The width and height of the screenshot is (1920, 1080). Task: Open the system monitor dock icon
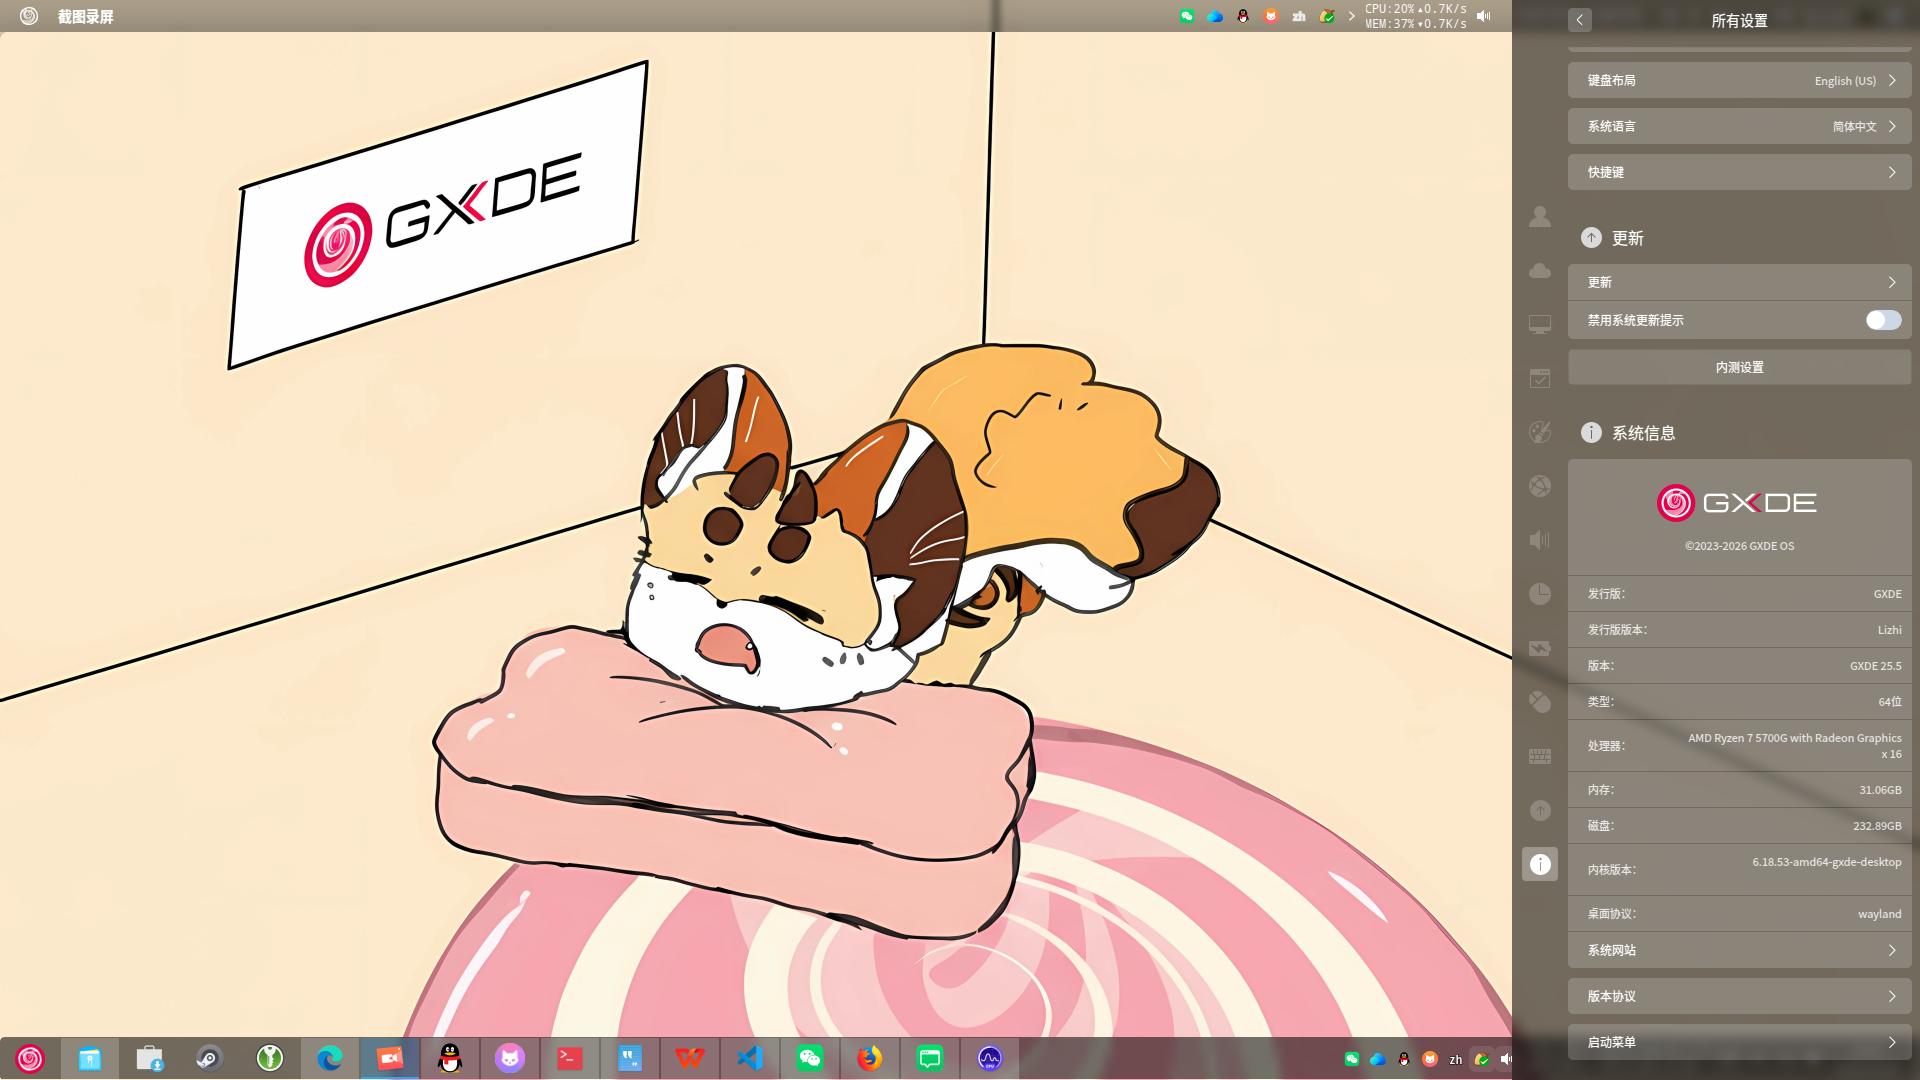click(x=990, y=1058)
